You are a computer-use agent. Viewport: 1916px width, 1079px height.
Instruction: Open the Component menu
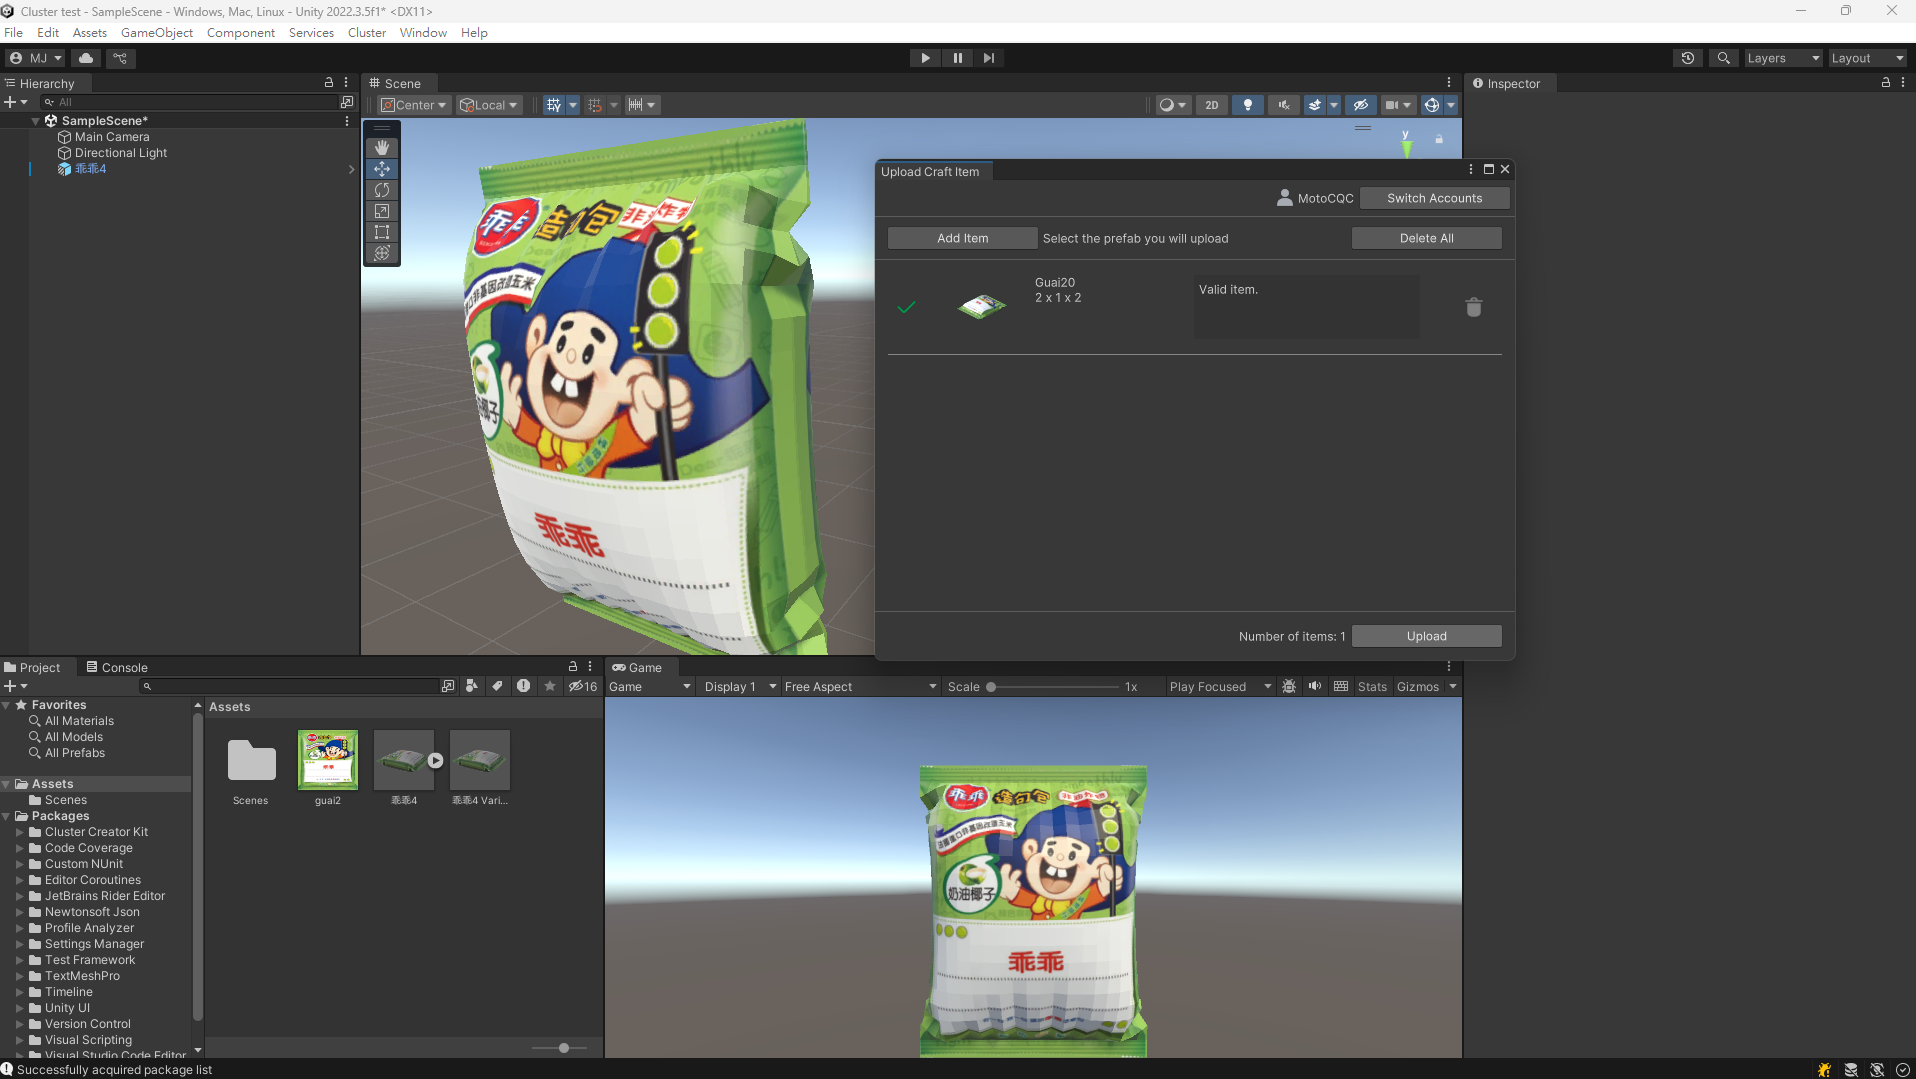(241, 33)
